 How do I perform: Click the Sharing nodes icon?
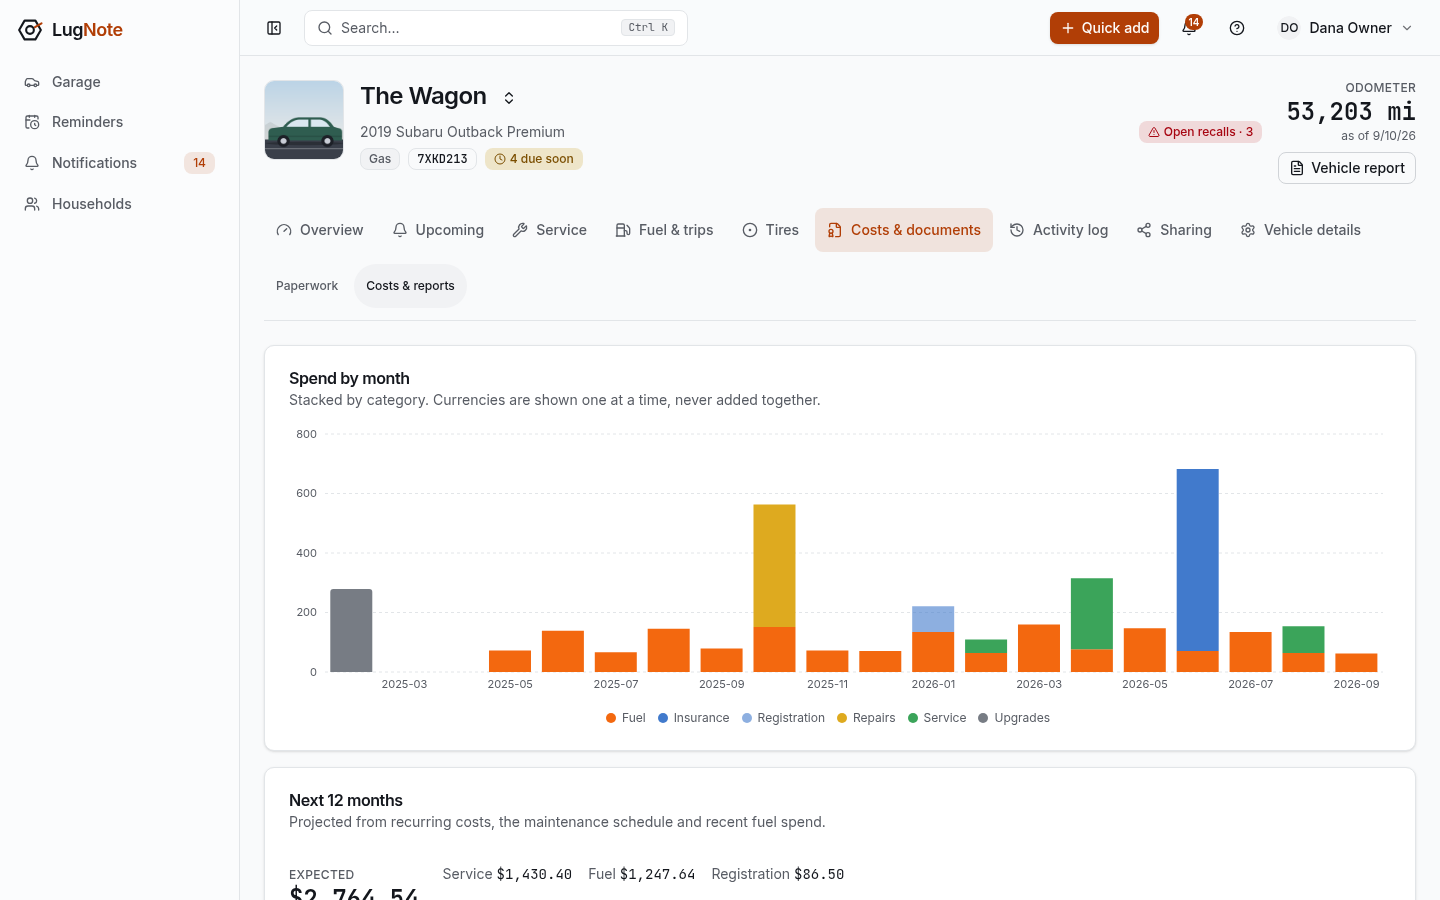pos(1144,230)
